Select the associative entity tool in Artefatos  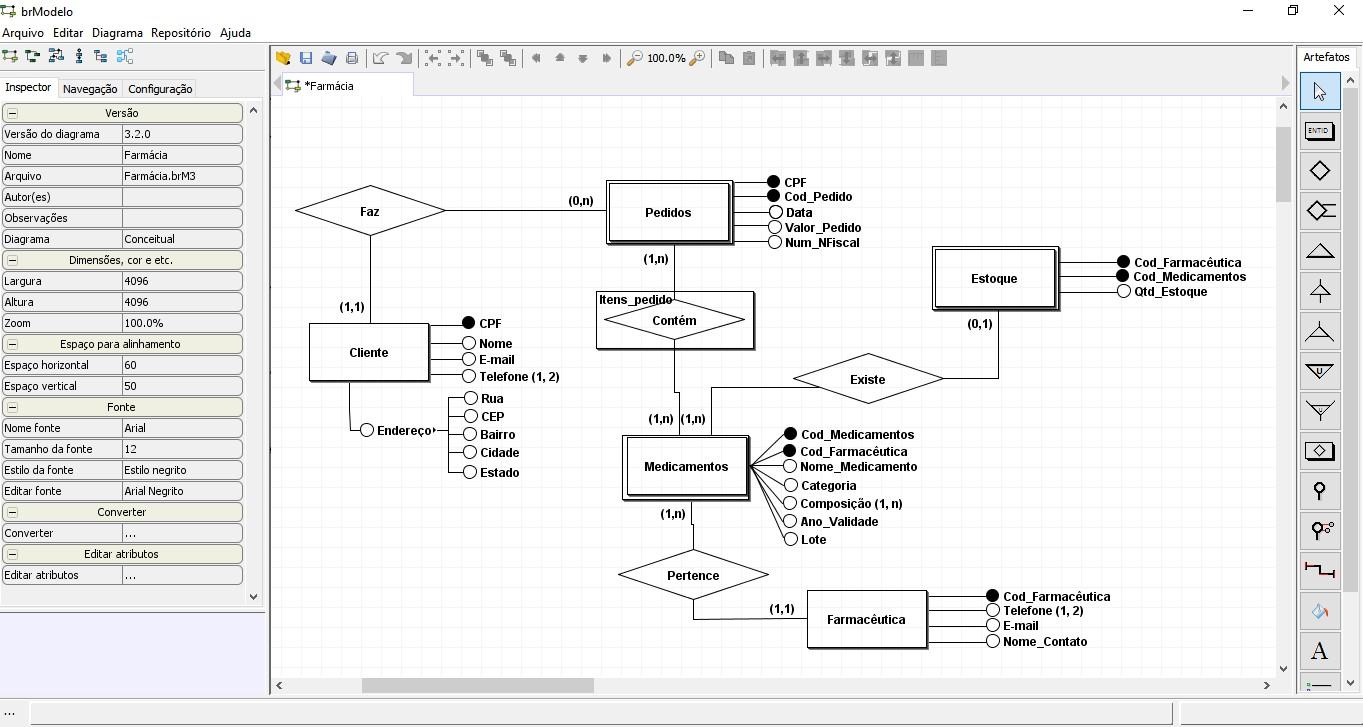click(1319, 451)
